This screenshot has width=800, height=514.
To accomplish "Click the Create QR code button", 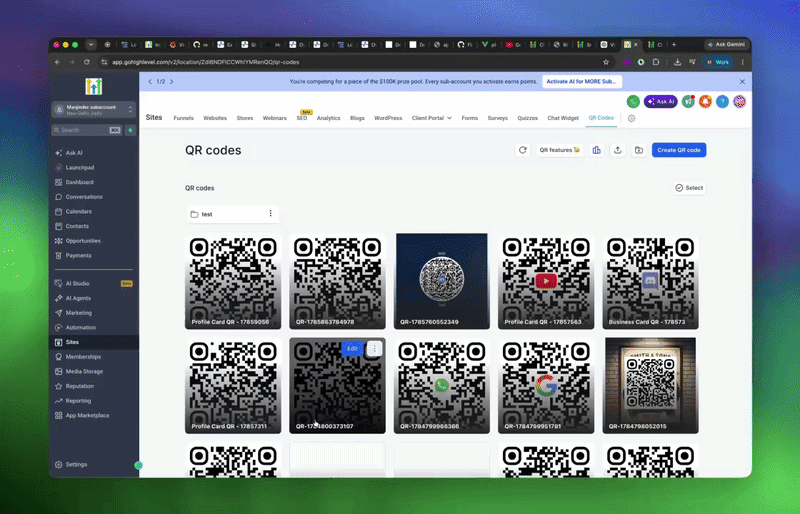I will point(679,150).
